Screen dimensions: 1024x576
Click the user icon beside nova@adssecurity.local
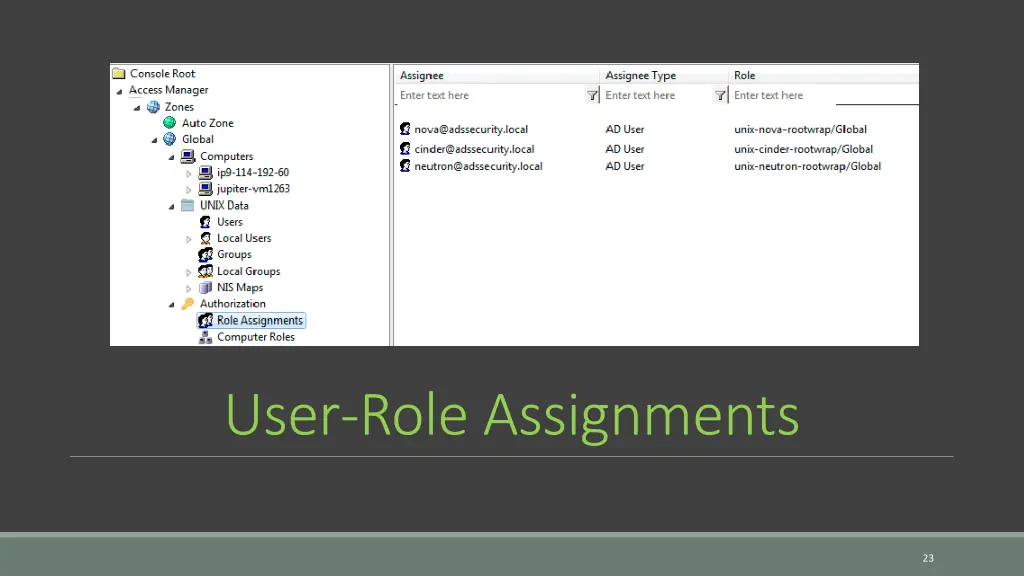click(405, 129)
